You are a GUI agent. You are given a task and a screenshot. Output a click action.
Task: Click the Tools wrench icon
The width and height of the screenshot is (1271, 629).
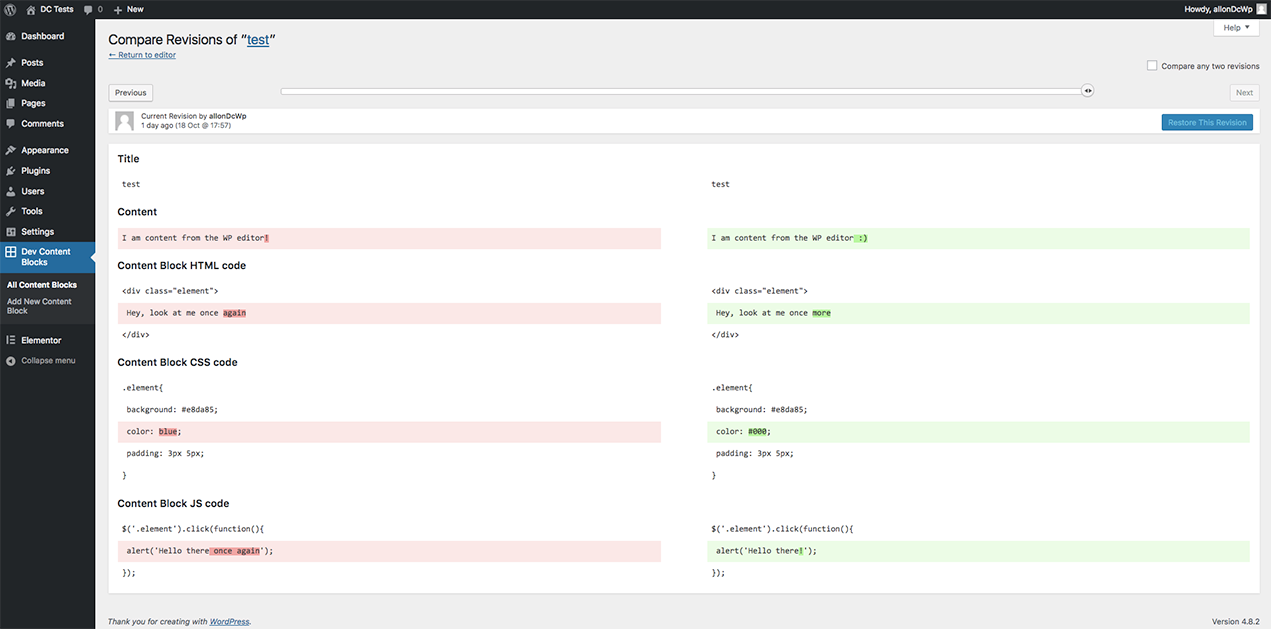pyautogui.click(x=10, y=211)
